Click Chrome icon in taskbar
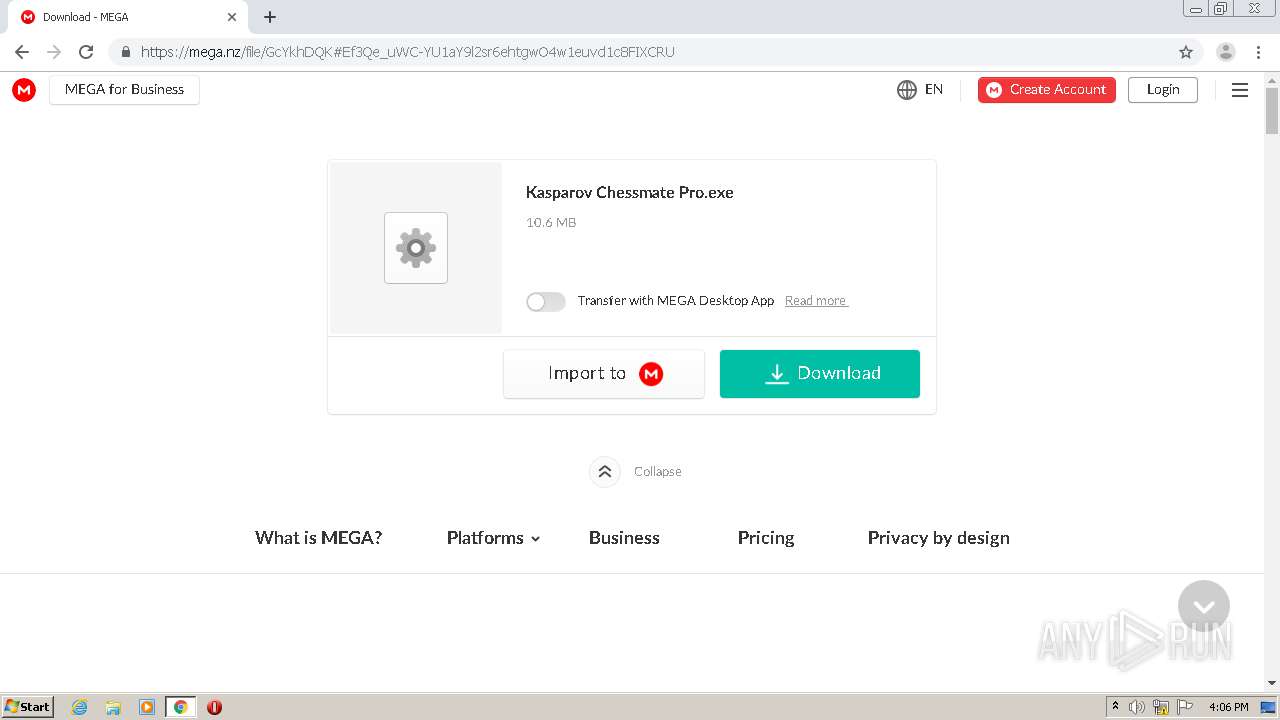Image resolution: width=1280 pixels, height=720 pixels. [180, 707]
